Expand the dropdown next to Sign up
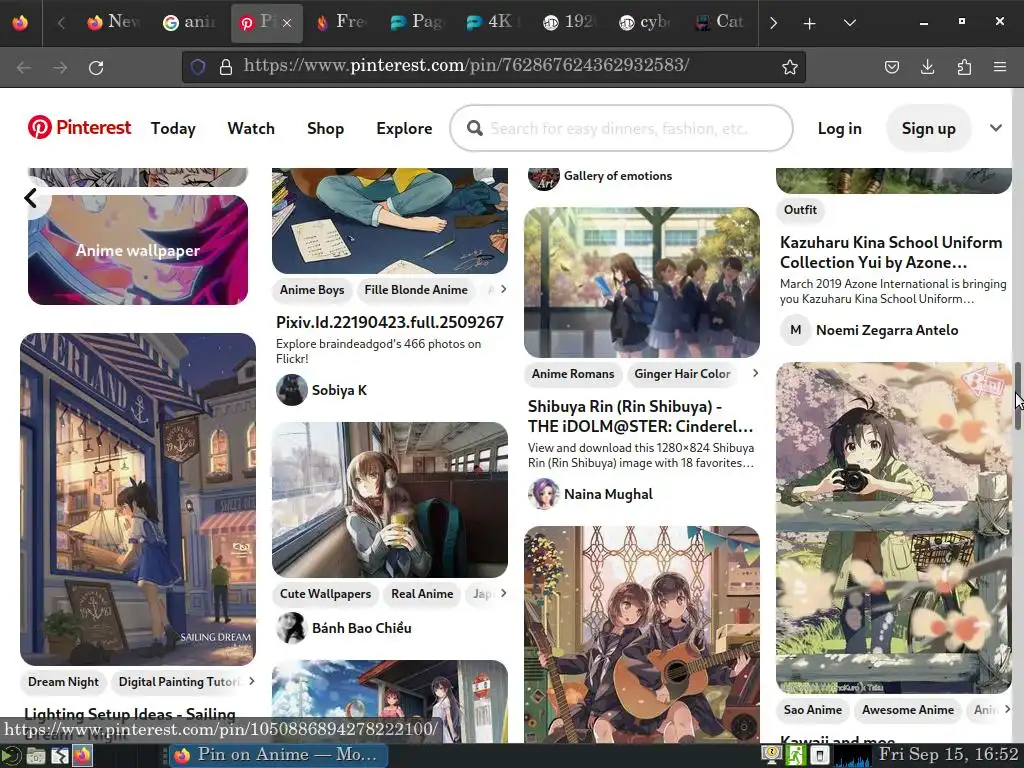Image resolution: width=1024 pixels, height=768 pixels. [x=995, y=128]
